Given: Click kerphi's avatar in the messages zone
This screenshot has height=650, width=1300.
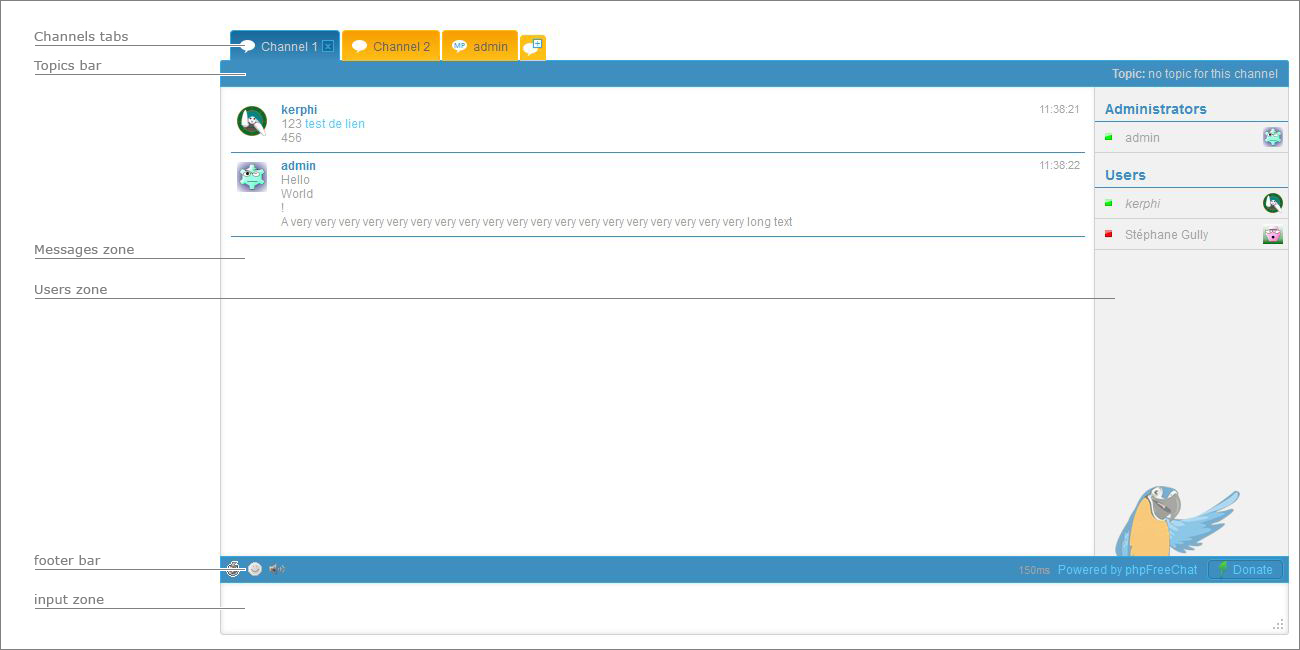Looking at the screenshot, I should pyautogui.click(x=252, y=121).
